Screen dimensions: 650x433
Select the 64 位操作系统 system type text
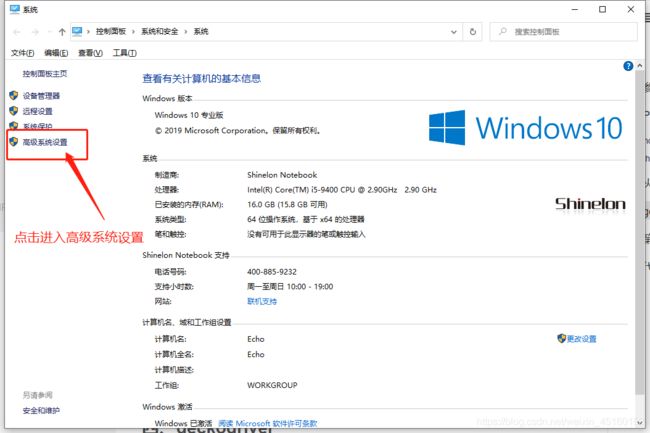(306, 219)
